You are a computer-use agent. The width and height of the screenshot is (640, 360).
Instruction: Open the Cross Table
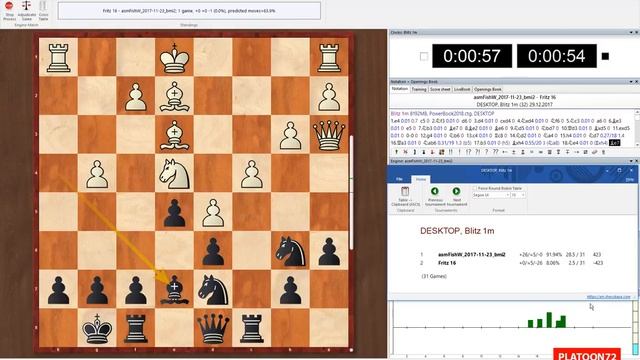pyautogui.click(x=43, y=11)
